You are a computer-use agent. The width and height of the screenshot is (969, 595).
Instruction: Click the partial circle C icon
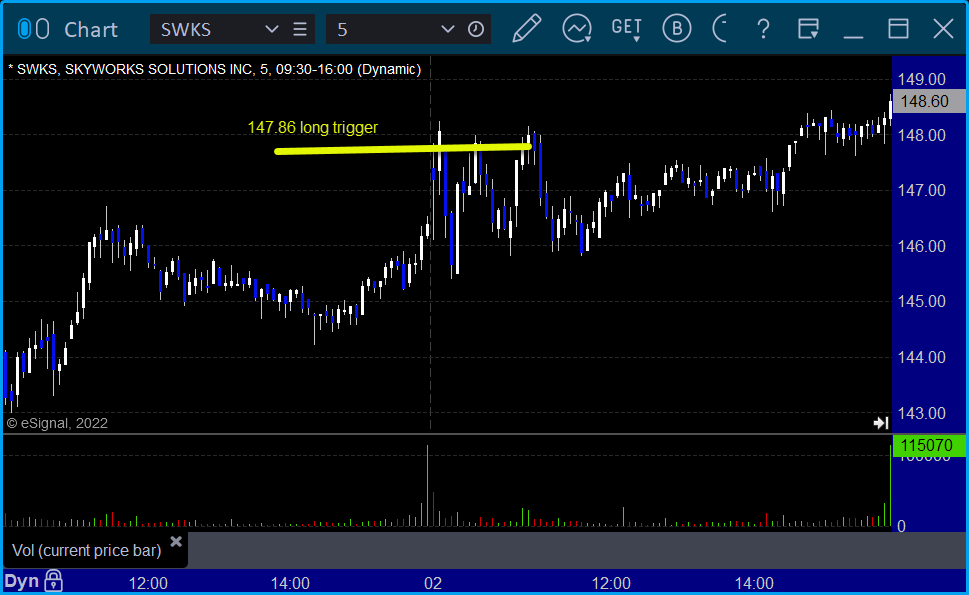click(x=719, y=29)
